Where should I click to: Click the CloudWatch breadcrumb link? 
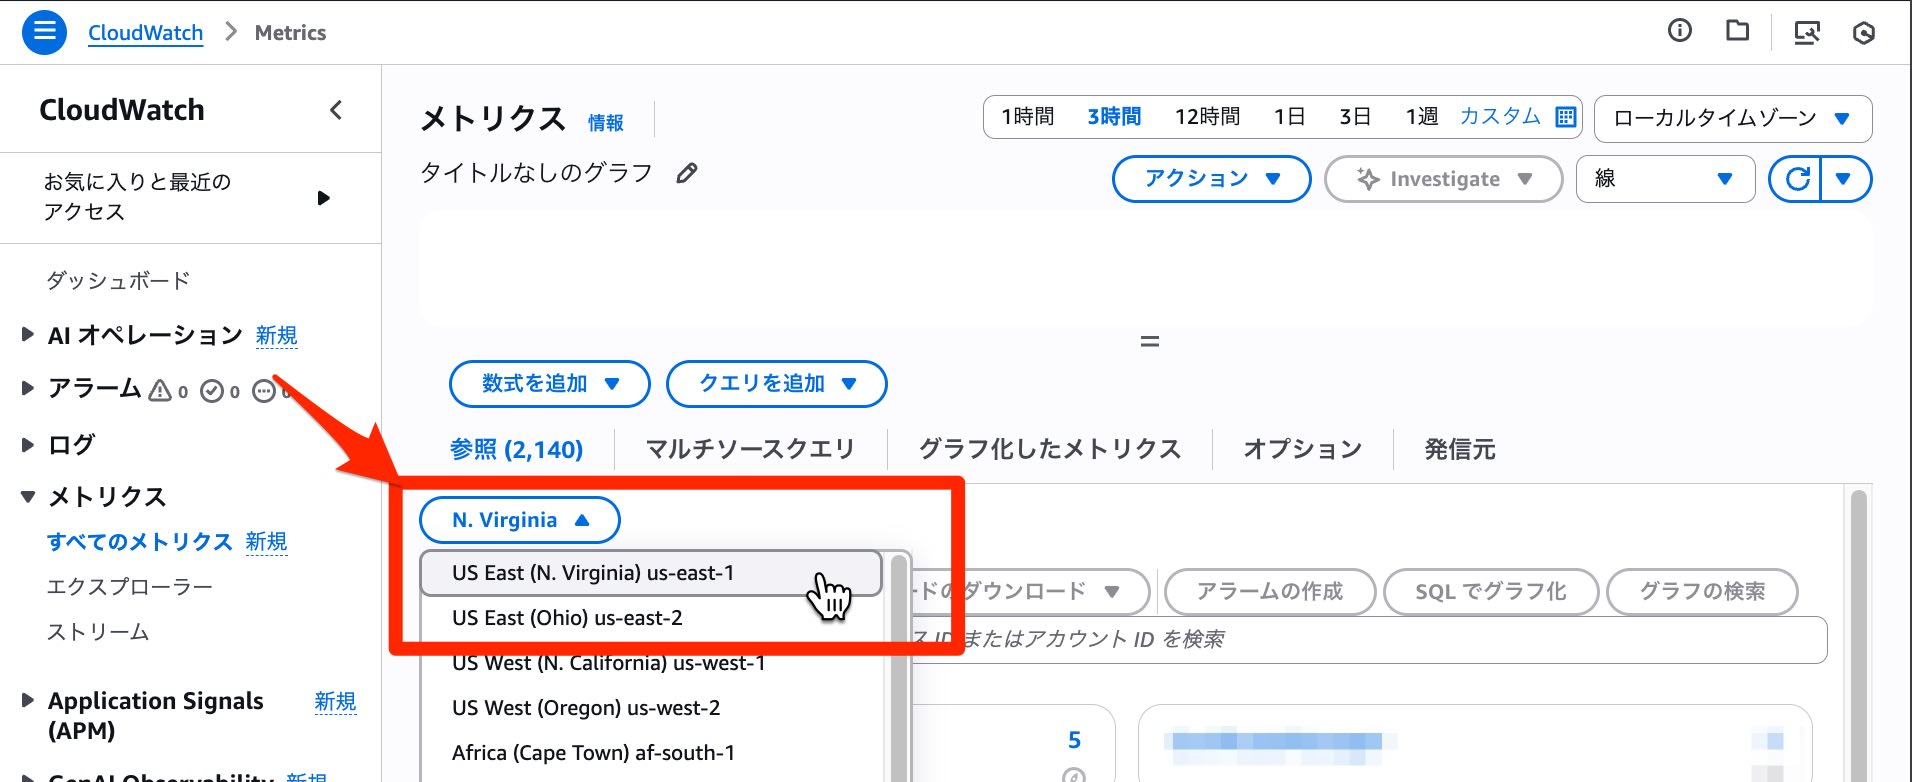pos(145,32)
